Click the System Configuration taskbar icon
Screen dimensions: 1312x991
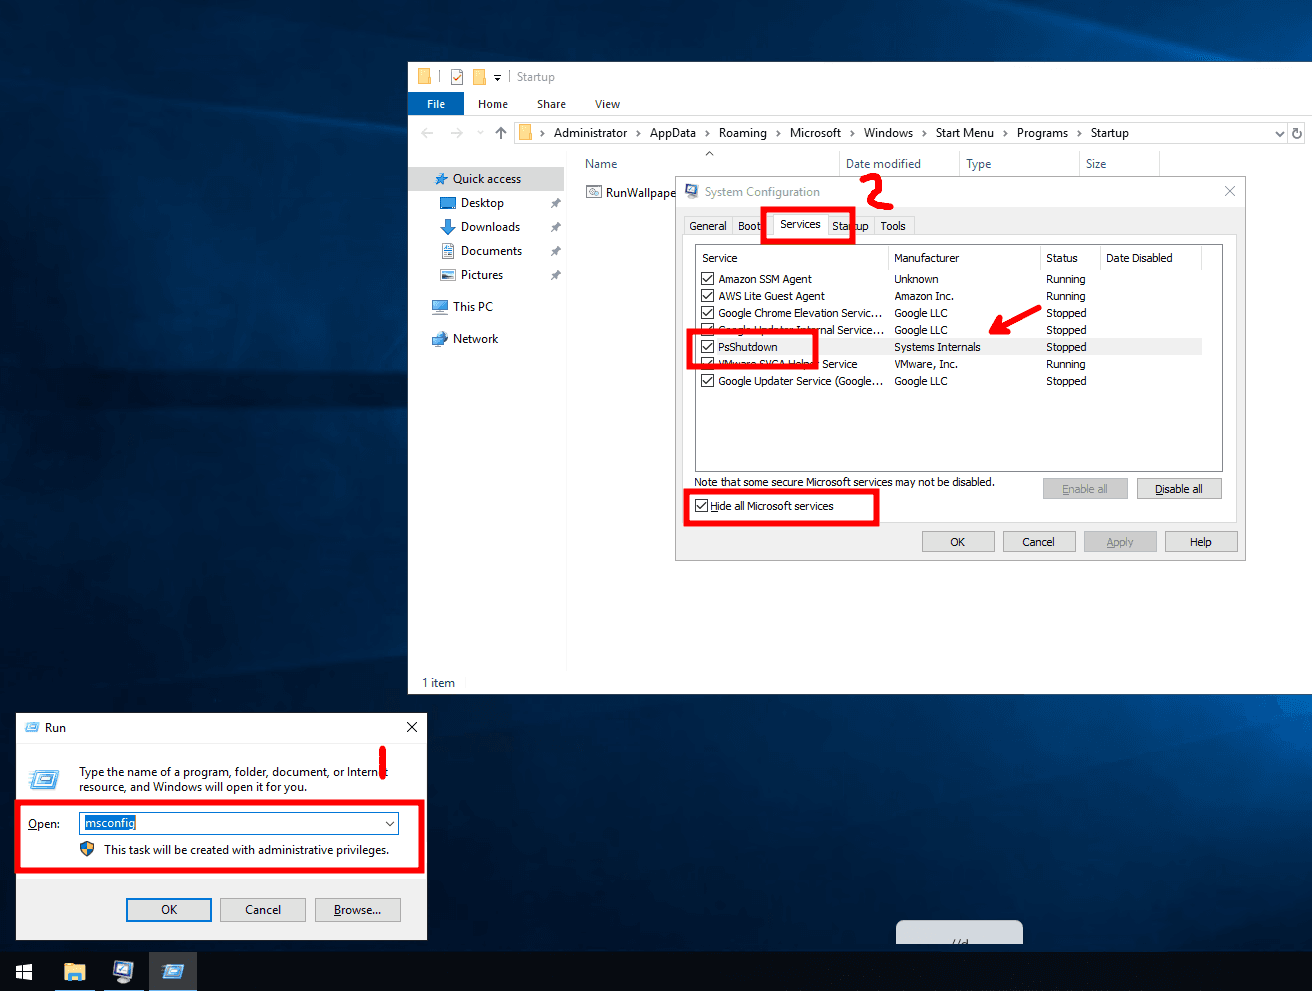[x=123, y=971]
